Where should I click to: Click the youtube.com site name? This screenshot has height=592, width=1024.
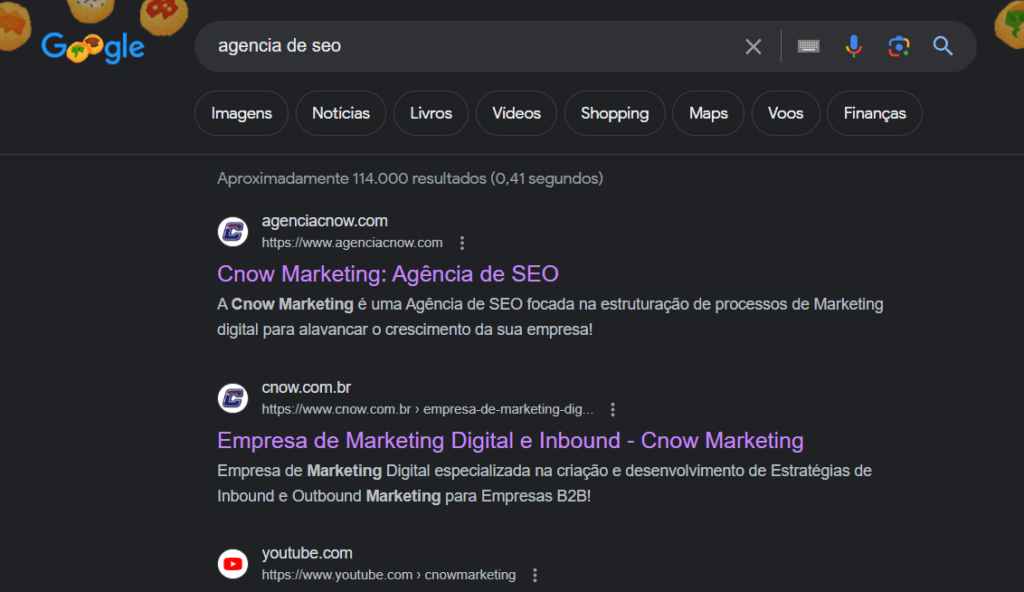pos(307,553)
